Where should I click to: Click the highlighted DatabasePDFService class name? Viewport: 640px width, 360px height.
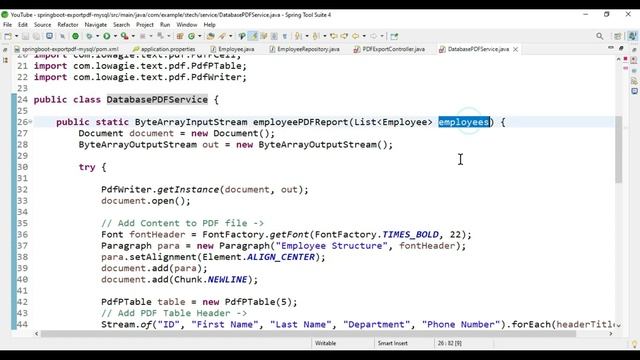pyautogui.click(x=157, y=100)
